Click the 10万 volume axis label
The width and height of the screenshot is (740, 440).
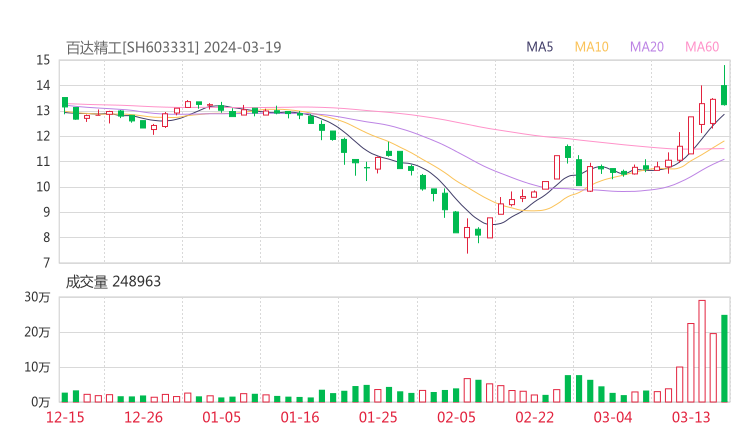click(x=37, y=367)
